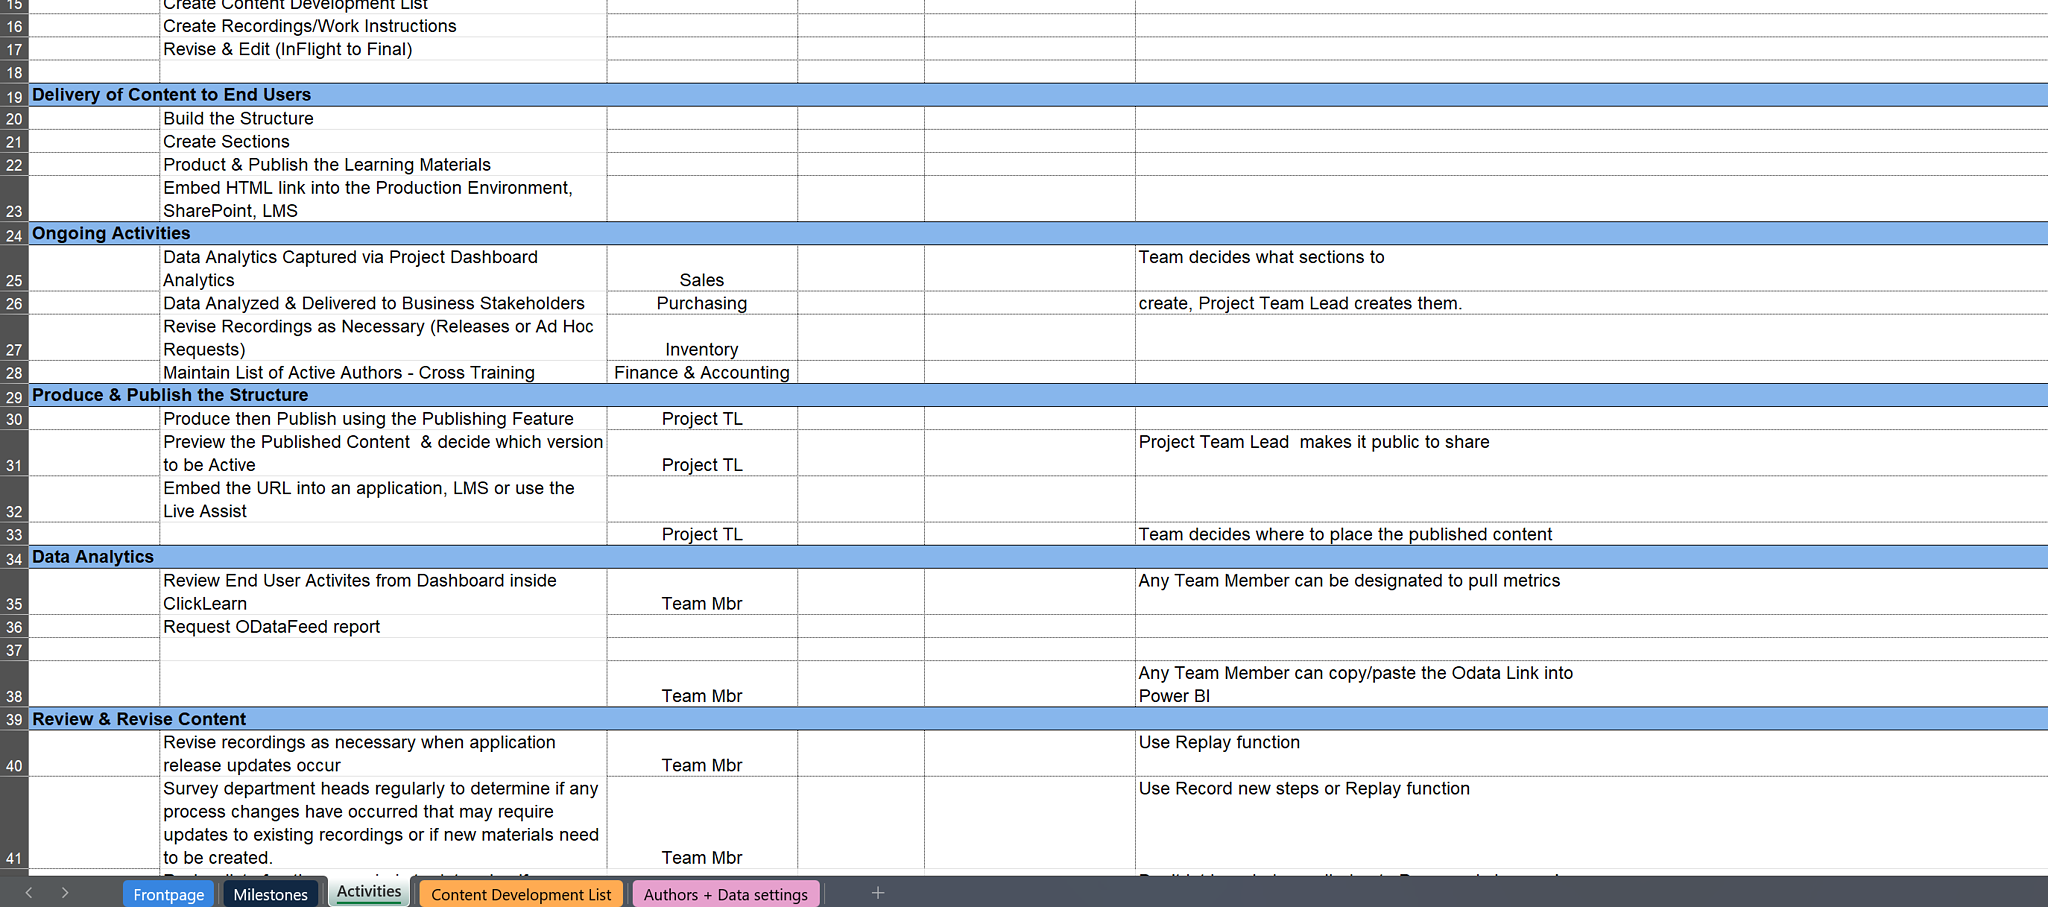Select the 'Project TL' cell in row 30
The image size is (2048, 907).
701,419
